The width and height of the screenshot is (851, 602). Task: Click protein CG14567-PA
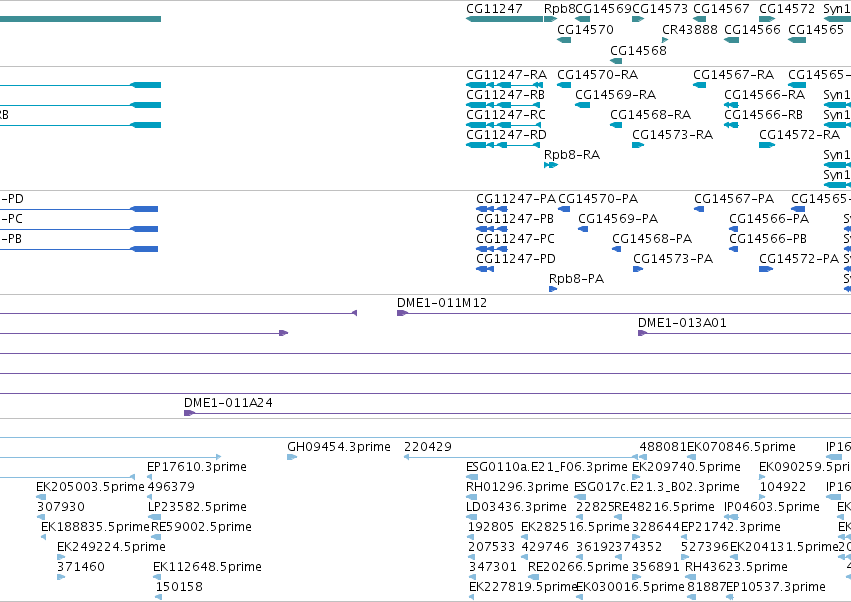[734, 199]
